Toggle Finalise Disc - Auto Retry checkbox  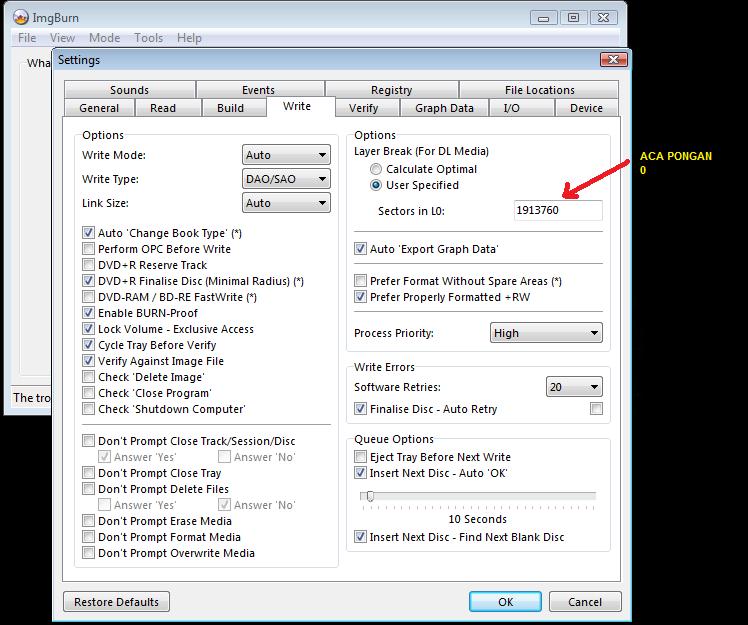click(360, 408)
